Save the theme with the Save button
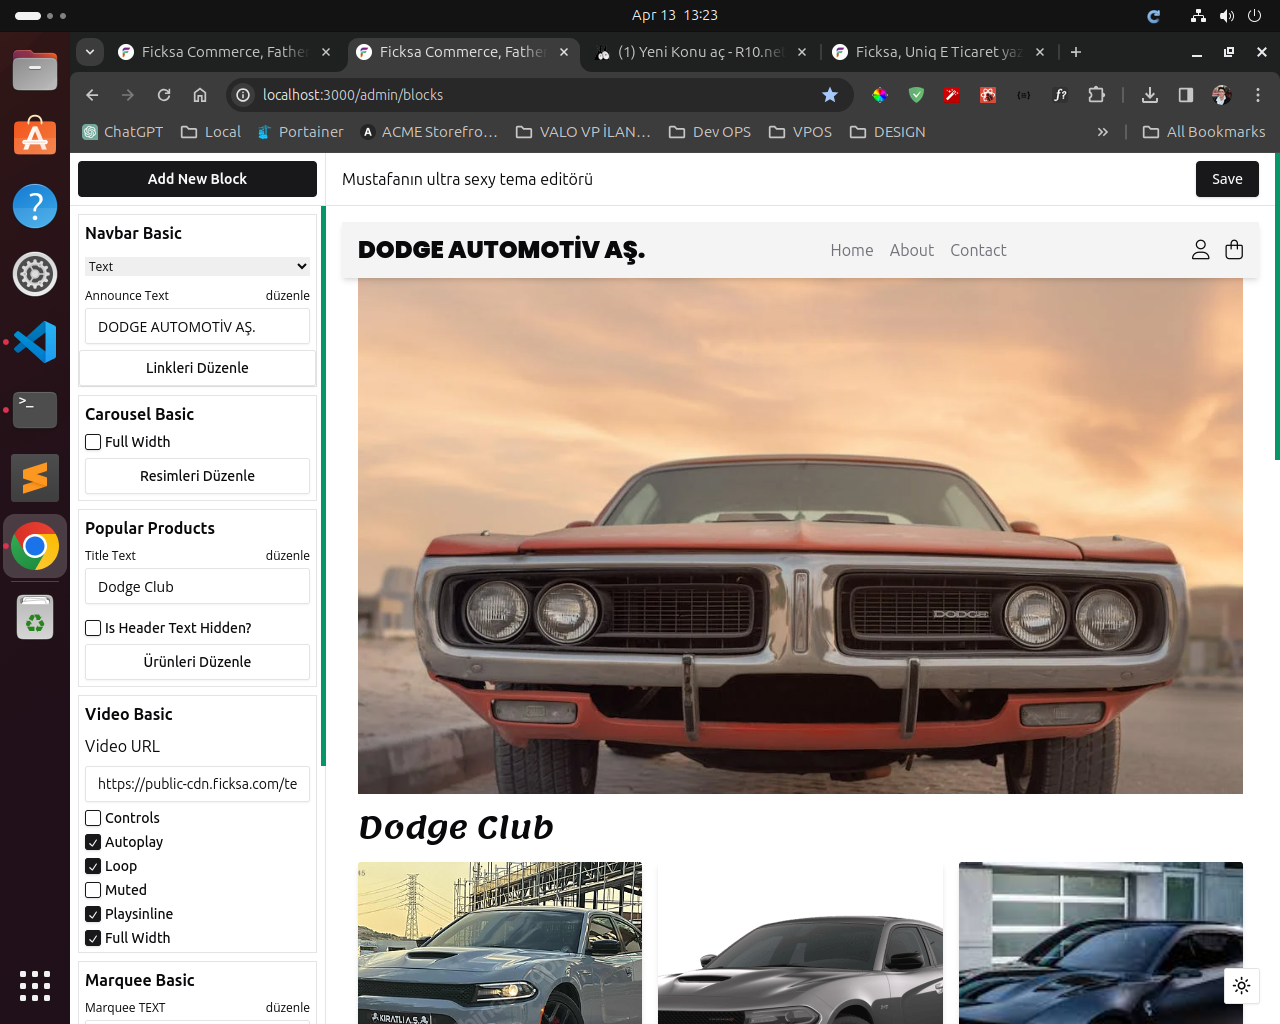 [x=1227, y=179]
